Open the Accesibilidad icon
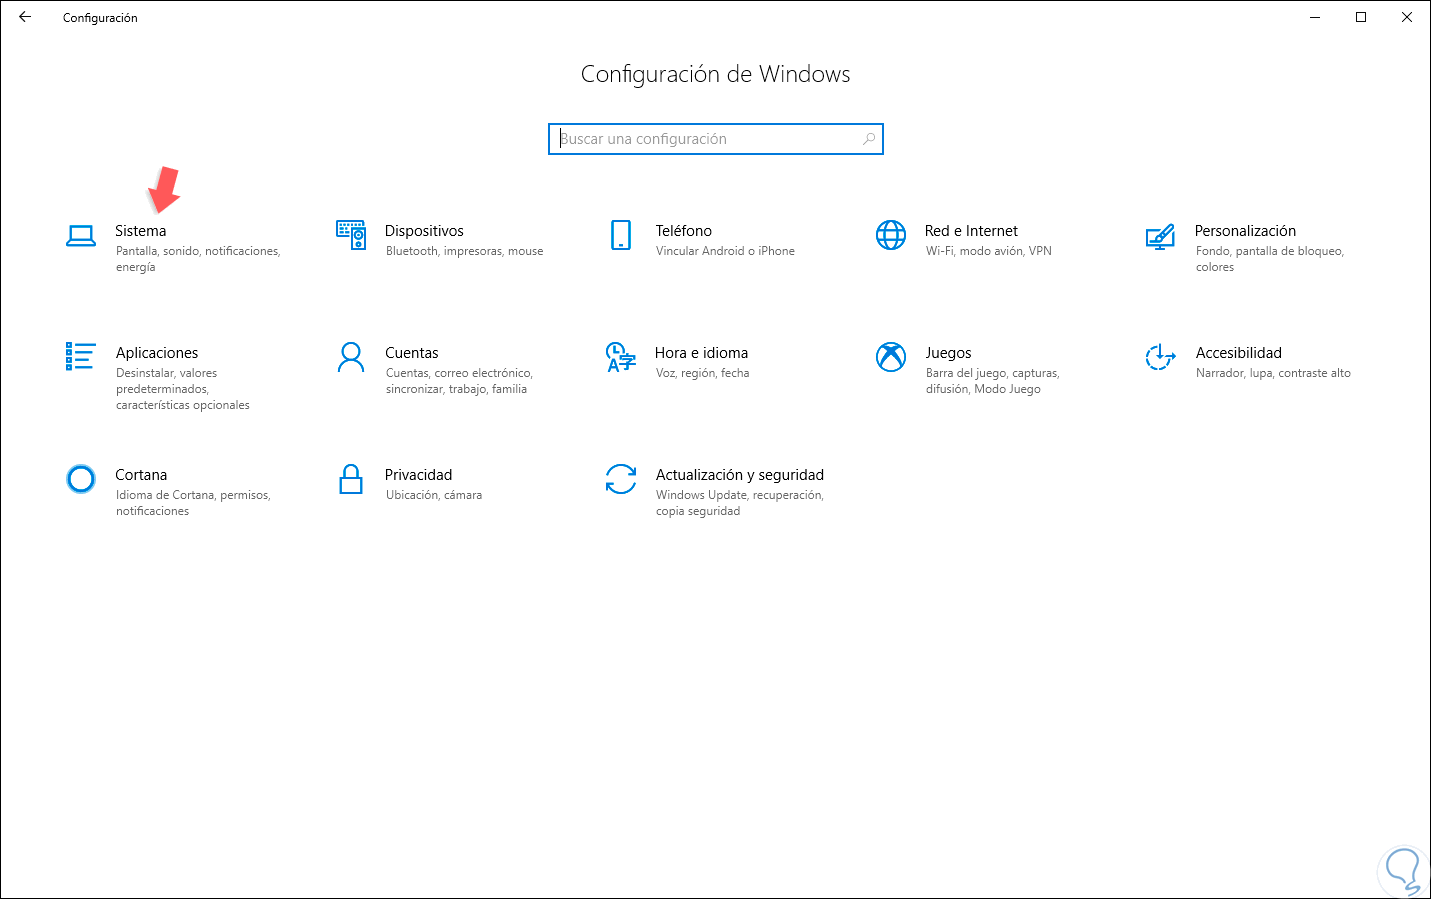 [x=1160, y=357]
